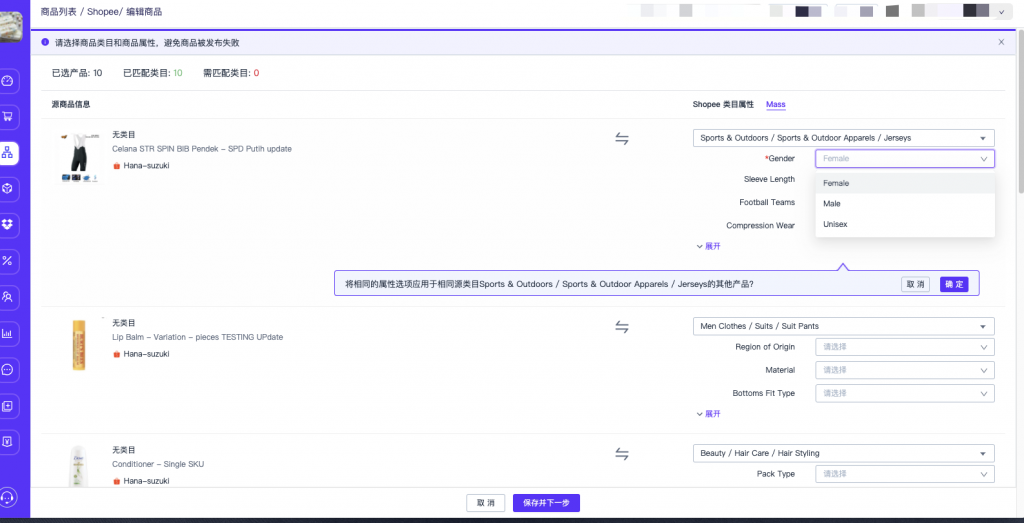Click 确定 in the apply-attributes popup
This screenshot has height=523, width=1024.
[954, 284]
